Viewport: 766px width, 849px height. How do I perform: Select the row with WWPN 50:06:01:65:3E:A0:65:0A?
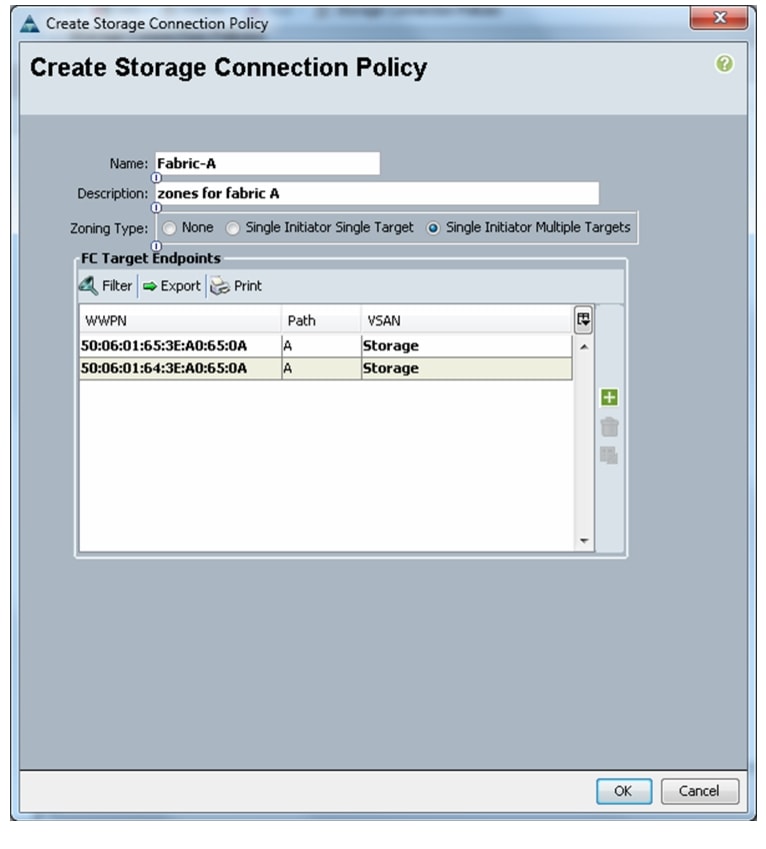pos(180,346)
